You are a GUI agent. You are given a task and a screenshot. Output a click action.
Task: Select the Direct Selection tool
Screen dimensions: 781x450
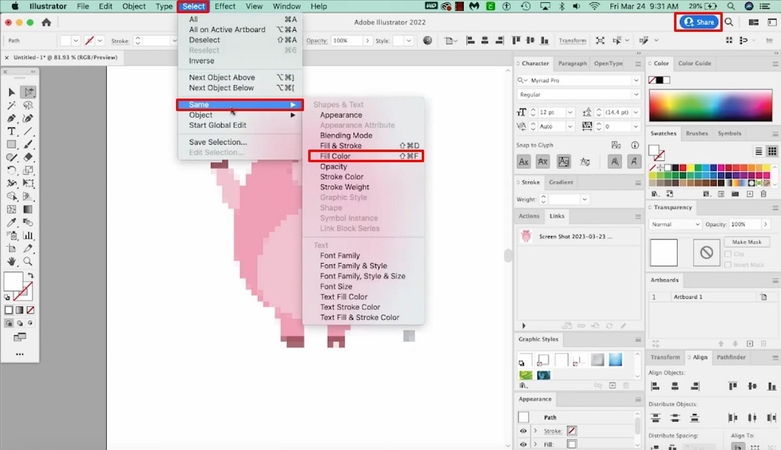tap(28, 92)
